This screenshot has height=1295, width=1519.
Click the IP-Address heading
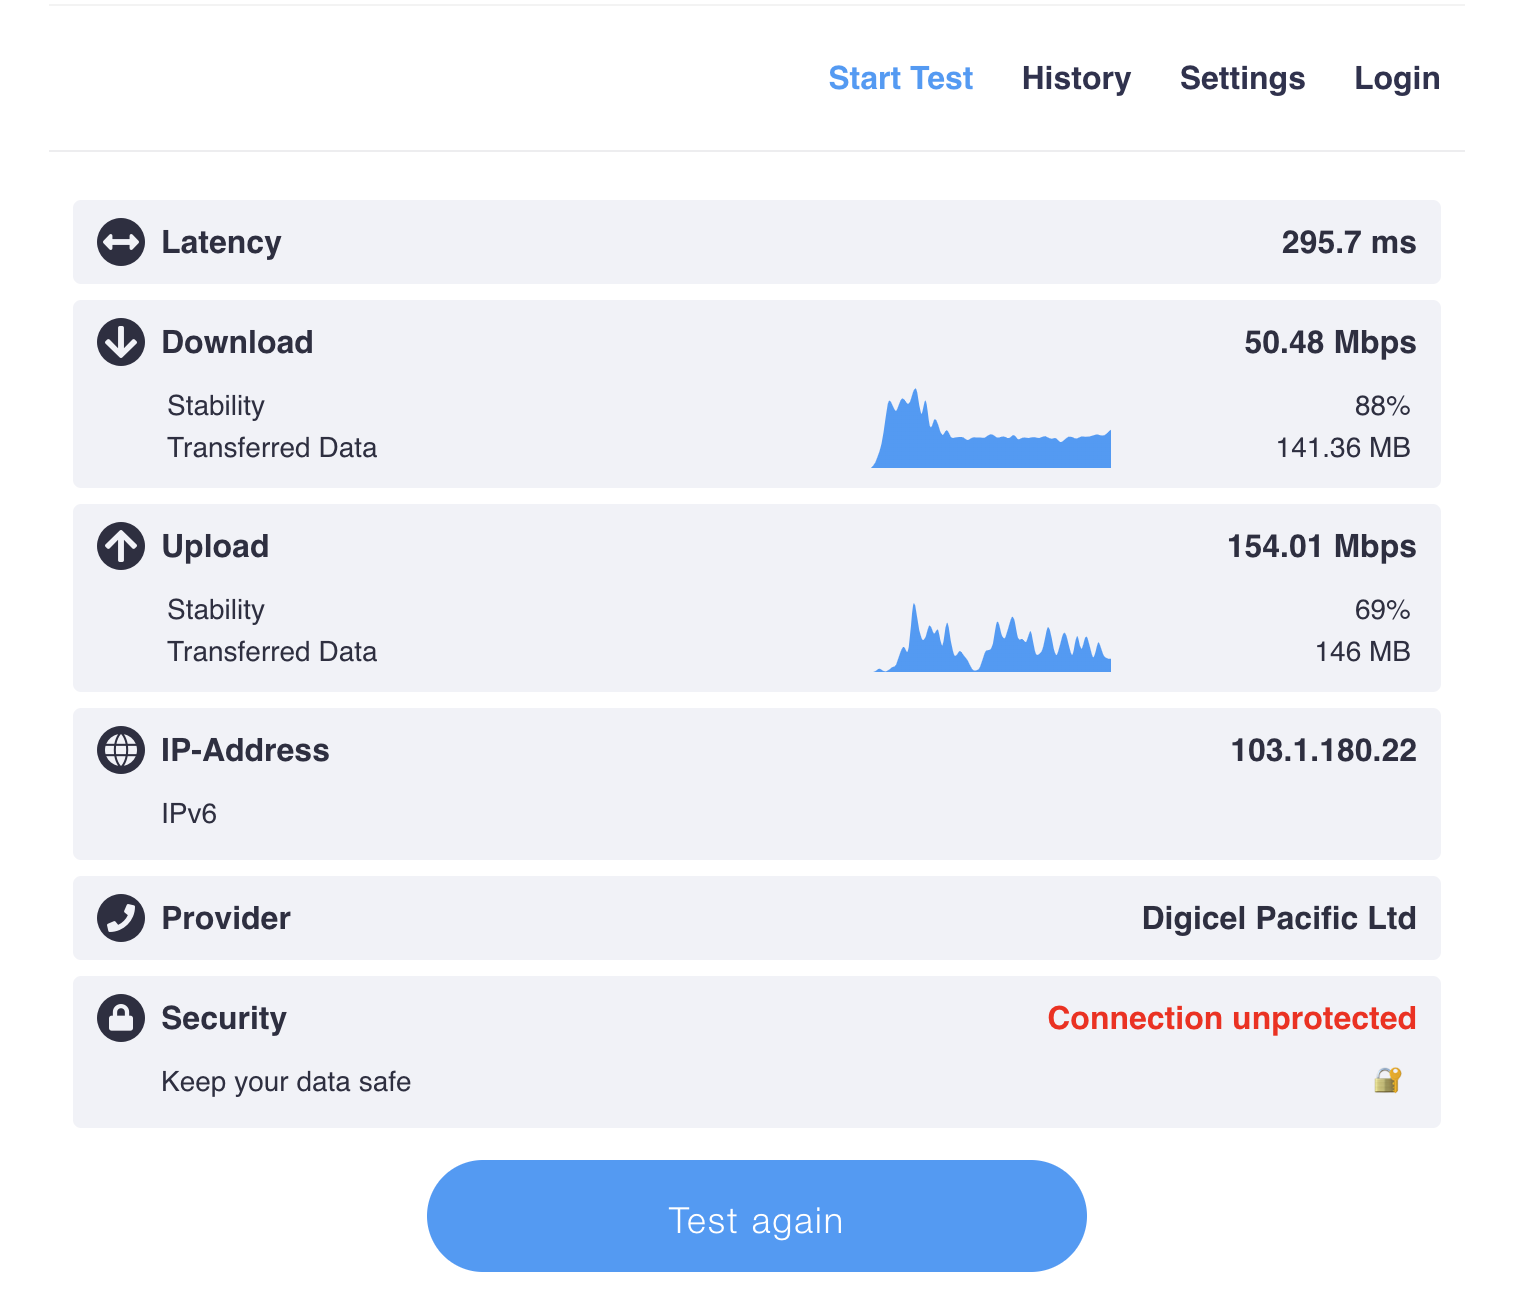245,750
